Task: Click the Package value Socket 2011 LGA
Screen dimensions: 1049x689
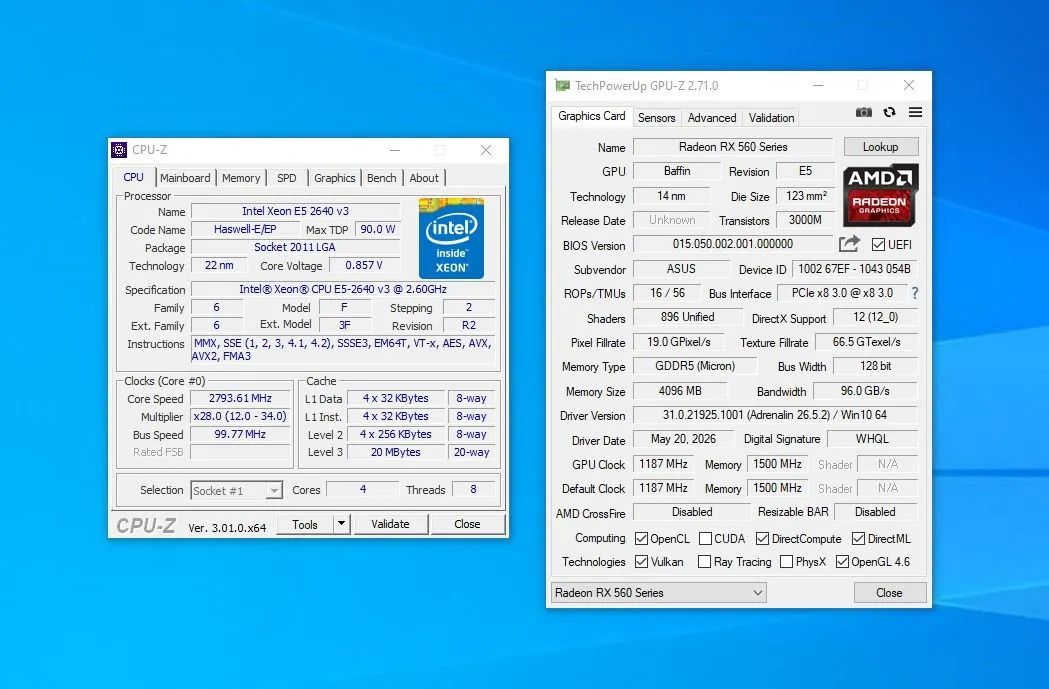Action: click(295, 247)
